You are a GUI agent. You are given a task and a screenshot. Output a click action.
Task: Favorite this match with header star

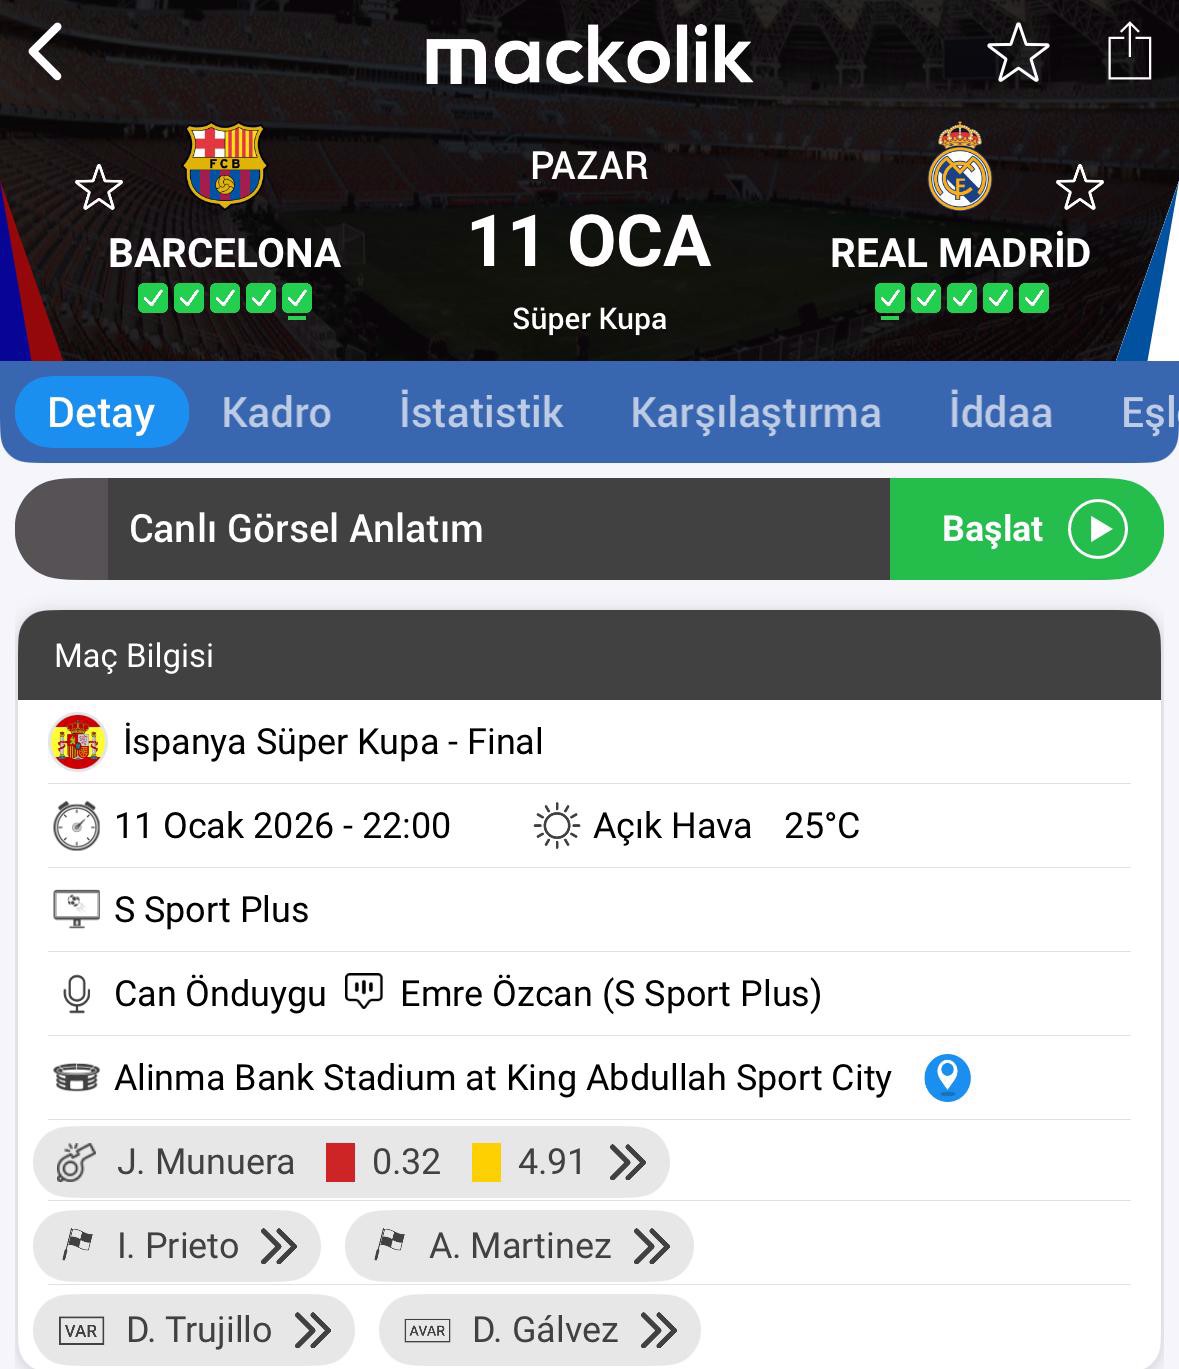click(x=1018, y=53)
